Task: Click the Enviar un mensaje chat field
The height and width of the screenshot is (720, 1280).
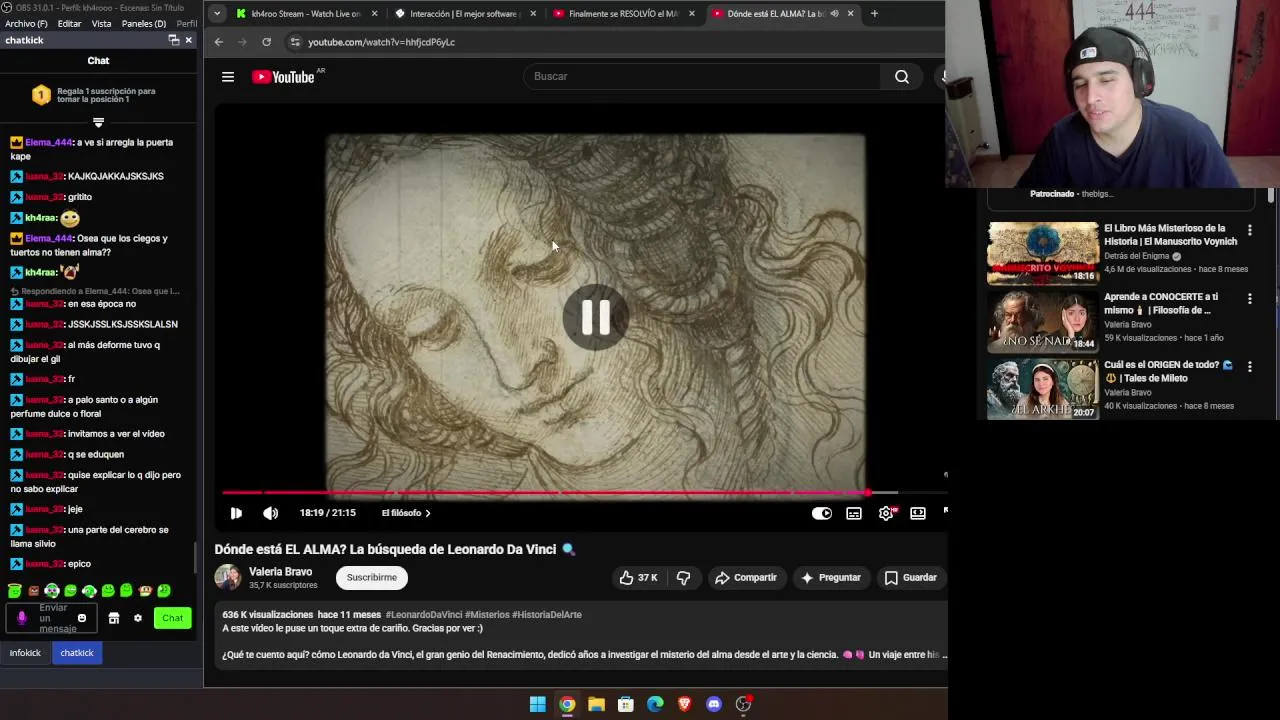Action: point(53,618)
